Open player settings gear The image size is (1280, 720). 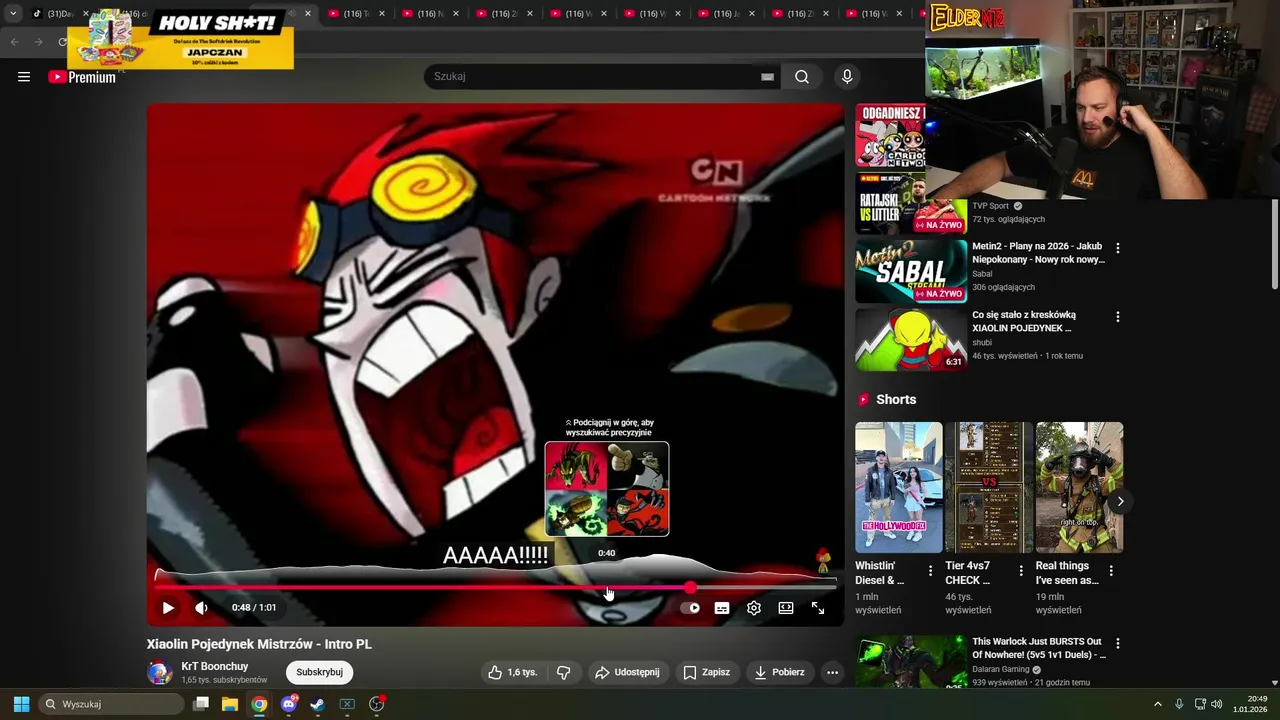[x=754, y=607]
